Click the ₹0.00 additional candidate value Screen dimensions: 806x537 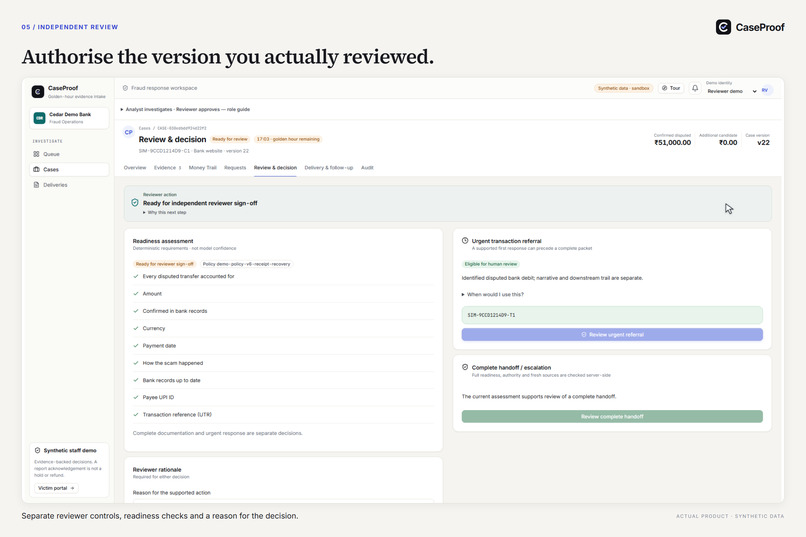(728, 143)
